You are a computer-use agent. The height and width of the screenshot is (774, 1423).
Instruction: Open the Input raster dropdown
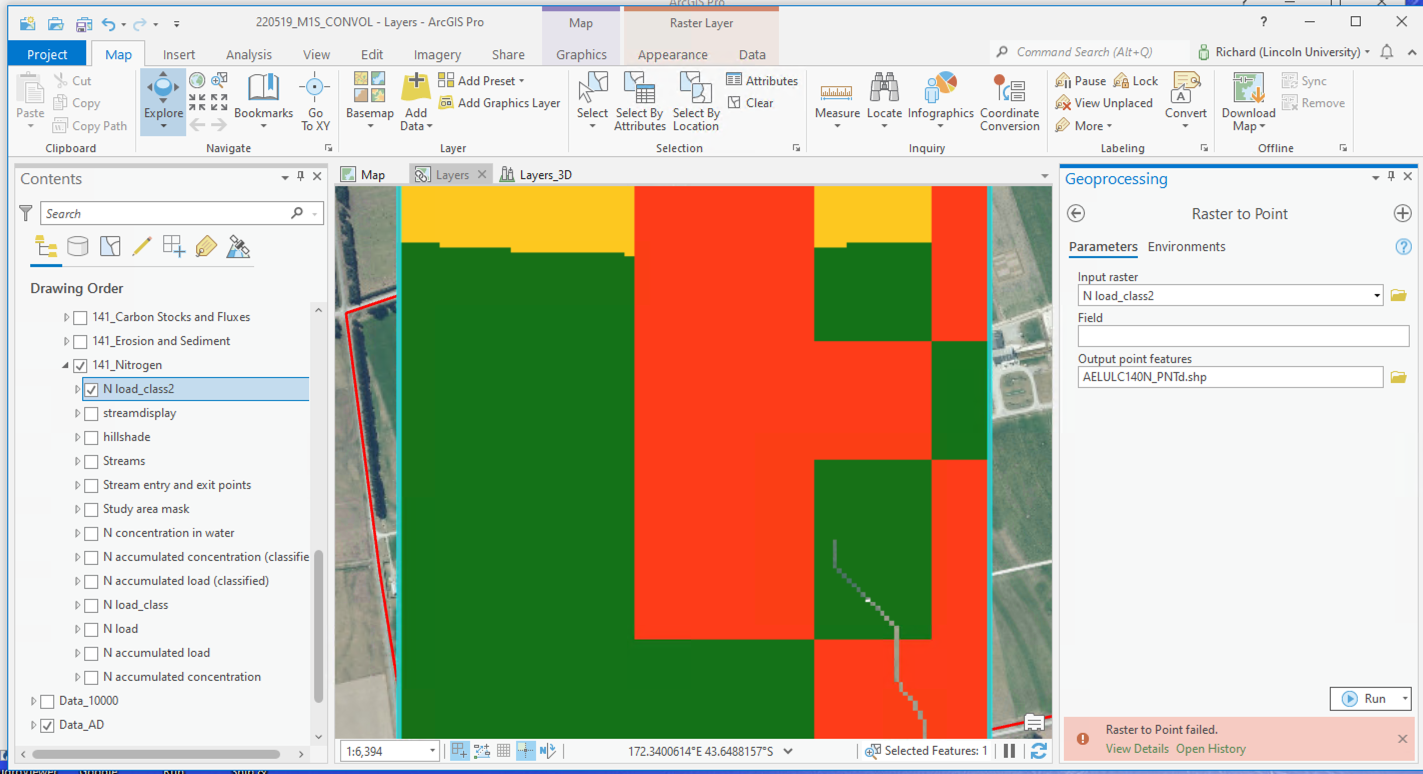pyautogui.click(x=1377, y=296)
